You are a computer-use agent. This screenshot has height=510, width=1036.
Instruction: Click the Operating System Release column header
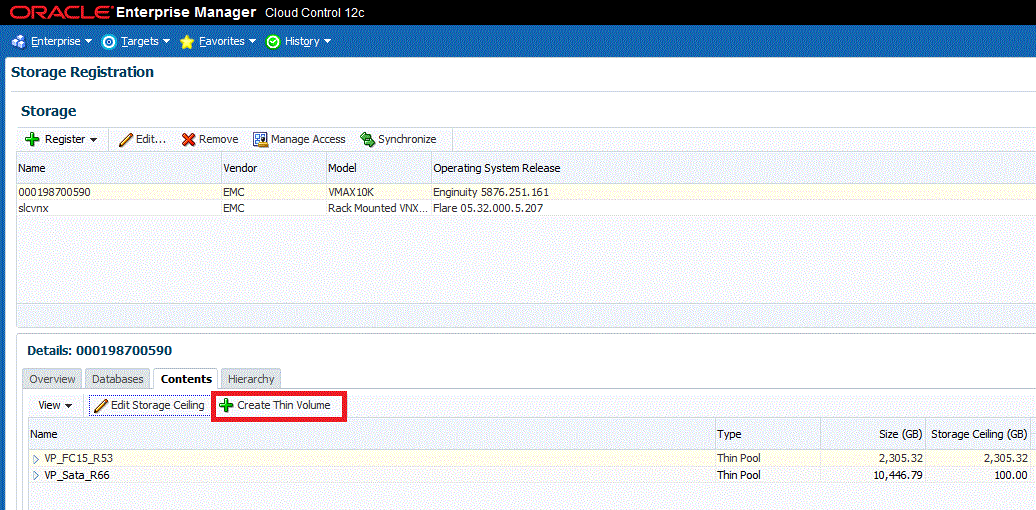496,168
